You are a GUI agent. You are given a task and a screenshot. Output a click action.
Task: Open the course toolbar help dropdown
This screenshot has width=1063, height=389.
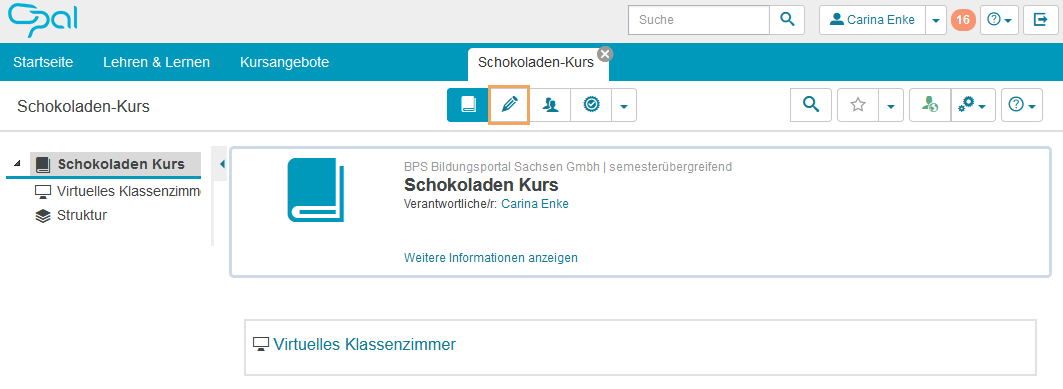coord(1022,105)
